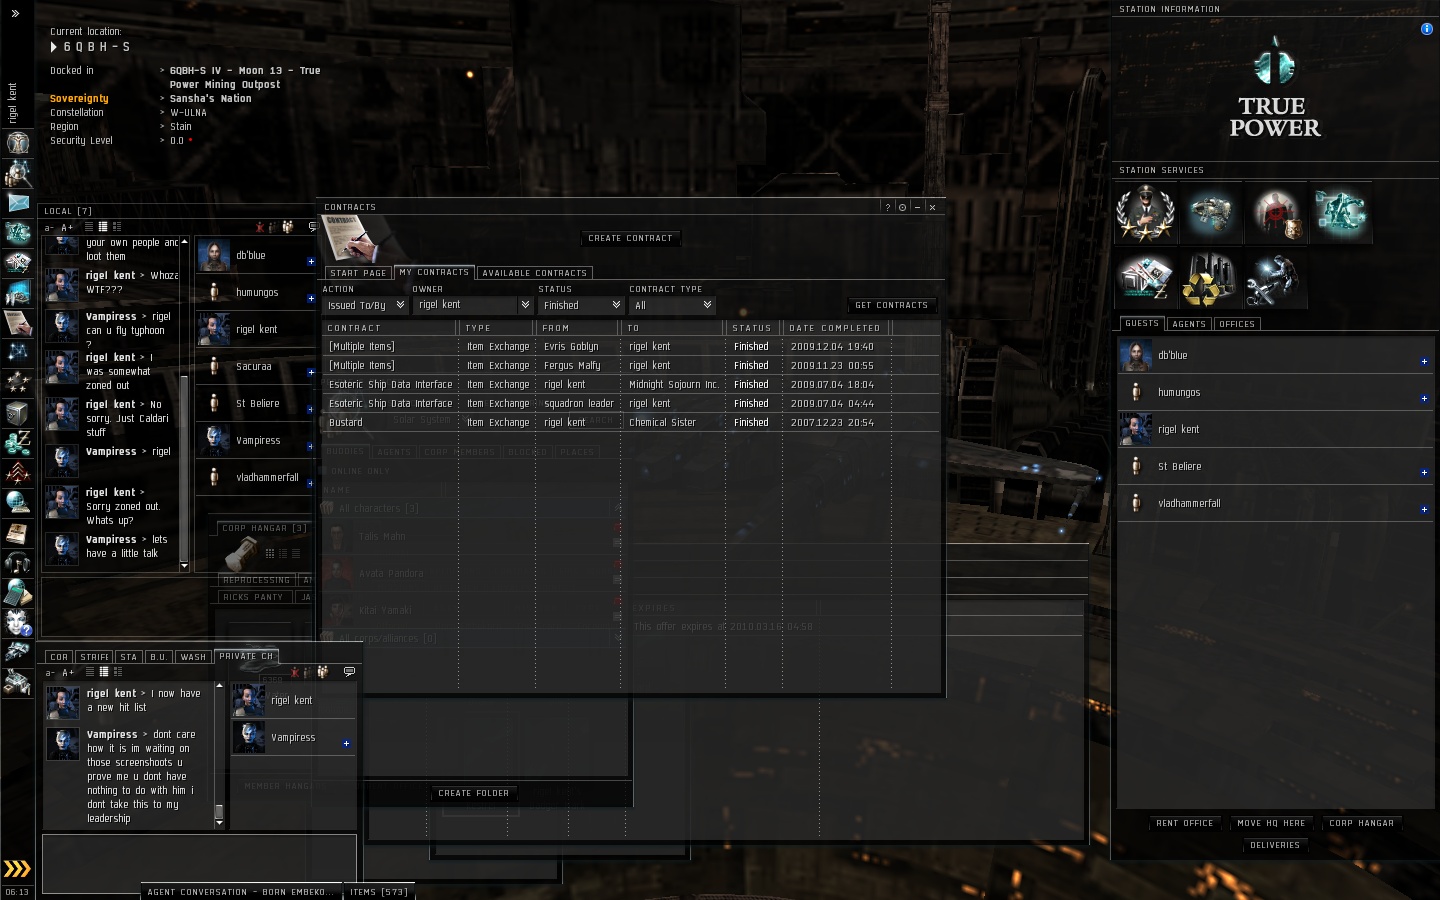Screen dimensions: 1440x900
Task: Sort contracts by the Type column header
Action: (x=497, y=328)
